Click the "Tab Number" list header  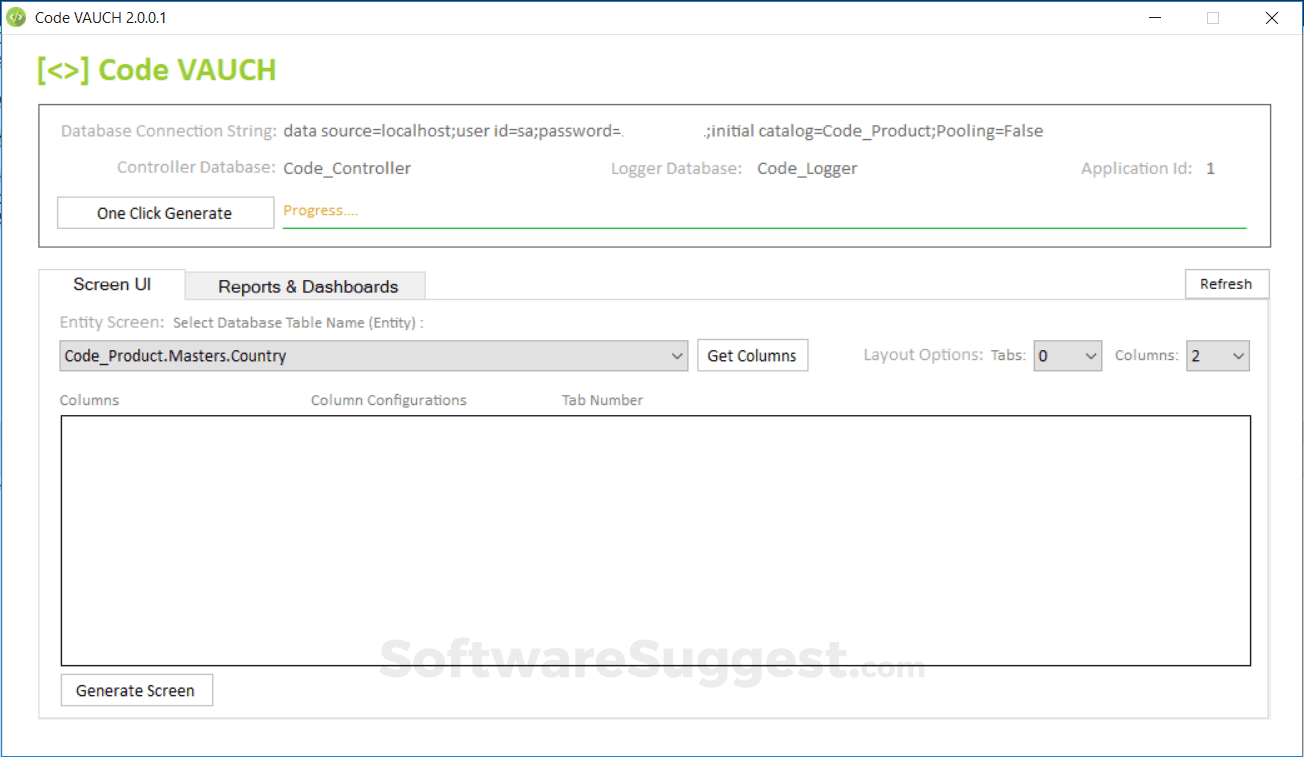click(602, 400)
